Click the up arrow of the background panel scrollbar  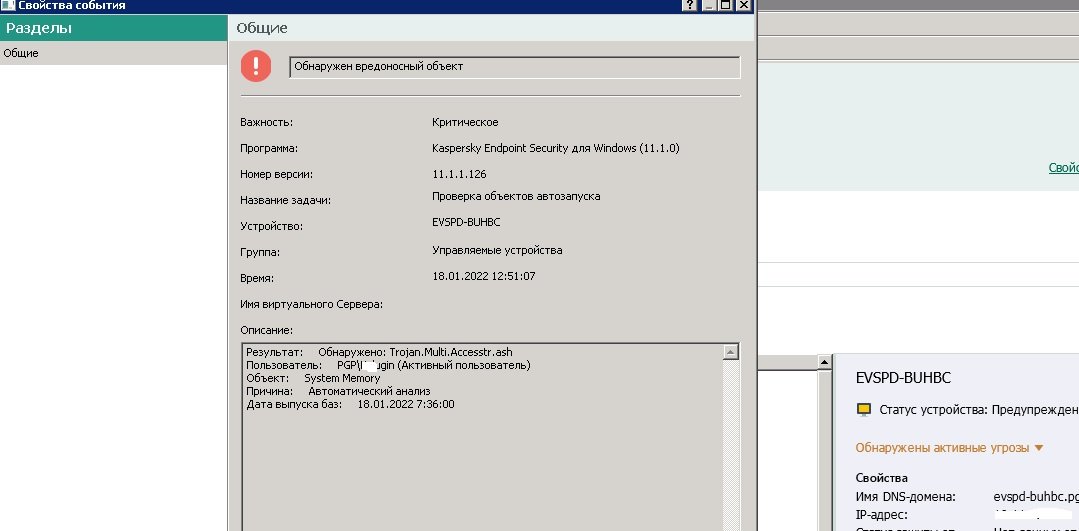[824, 362]
